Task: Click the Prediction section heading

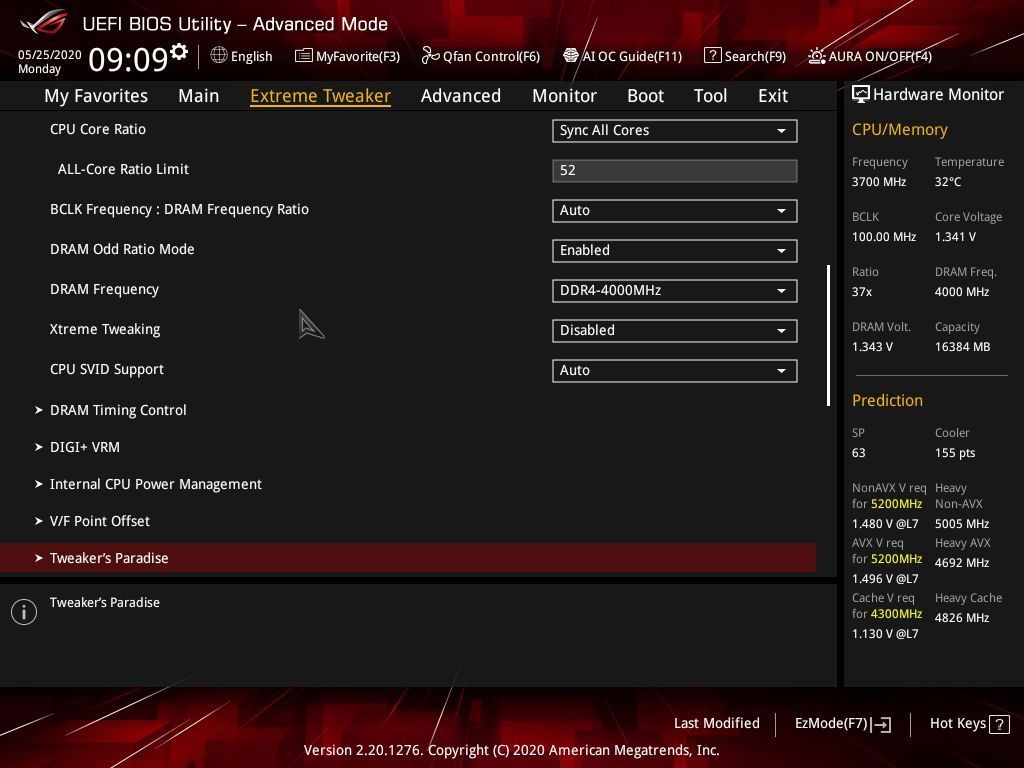Action: click(x=887, y=400)
